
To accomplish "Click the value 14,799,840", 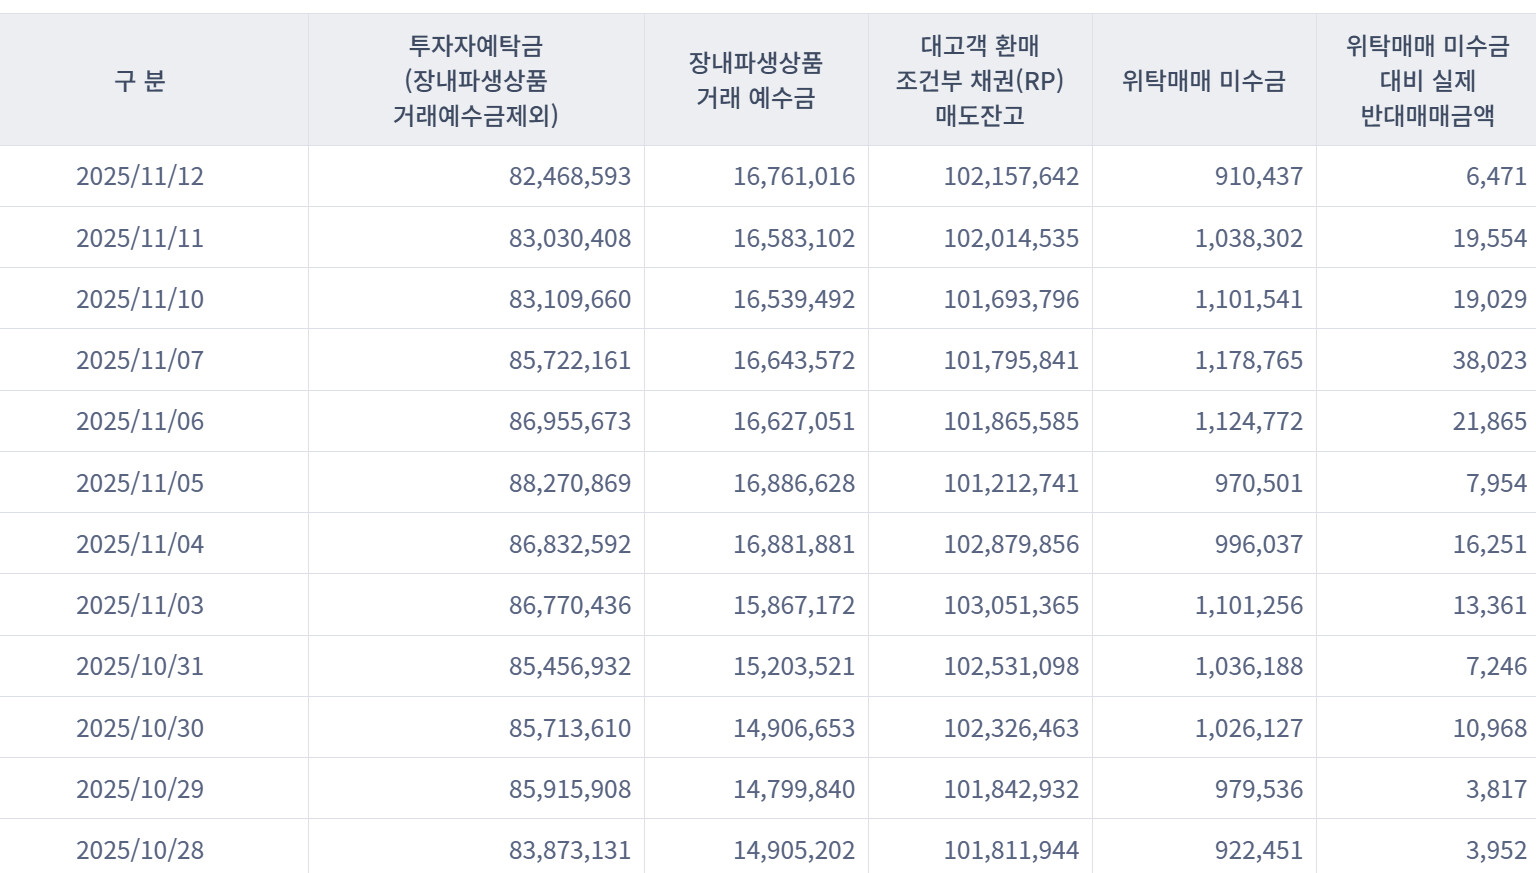I will 794,789.
